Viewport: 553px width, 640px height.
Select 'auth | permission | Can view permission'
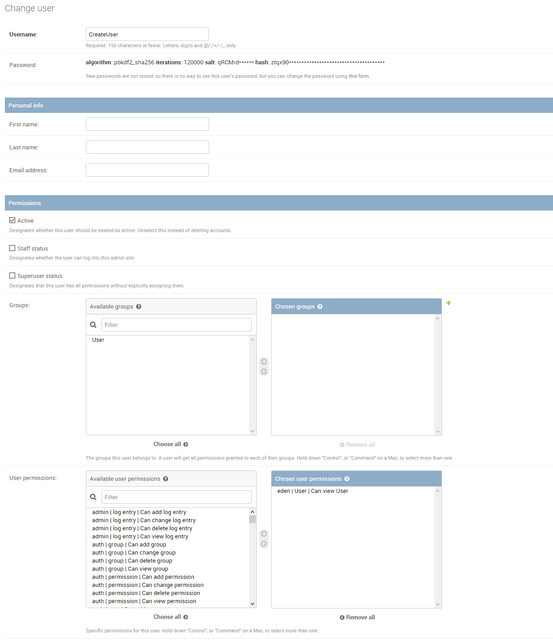[144, 601]
